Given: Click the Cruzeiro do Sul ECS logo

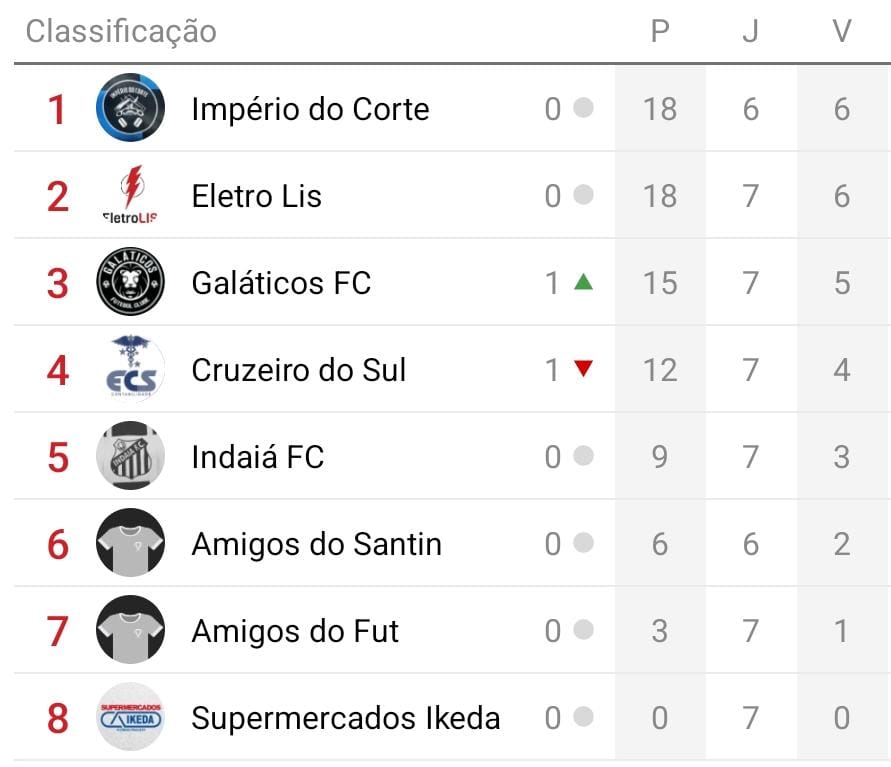Looking at the screenshot, I should [x=130, y=369].
